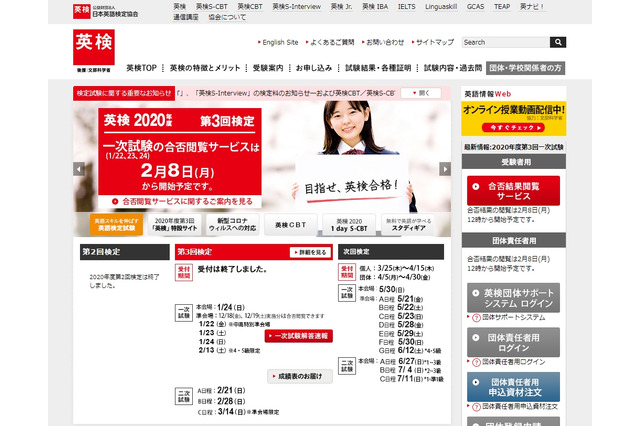Image resolution: width=640 pixels, height=426 pixels.
Task: Open 英検 IBA top bar link
Action: pyautogui.click(x=375, y=7)
